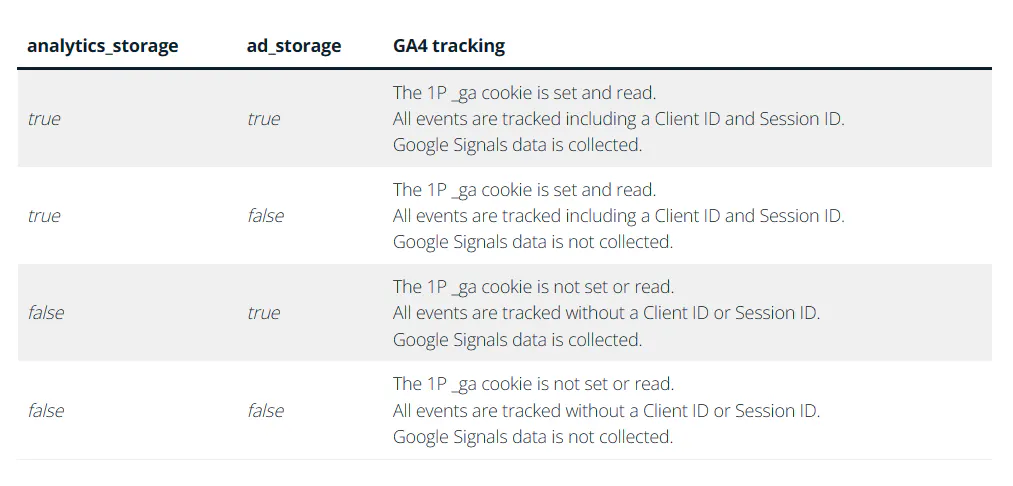Click the second row's ad_storage "false" value

point(265,216)
